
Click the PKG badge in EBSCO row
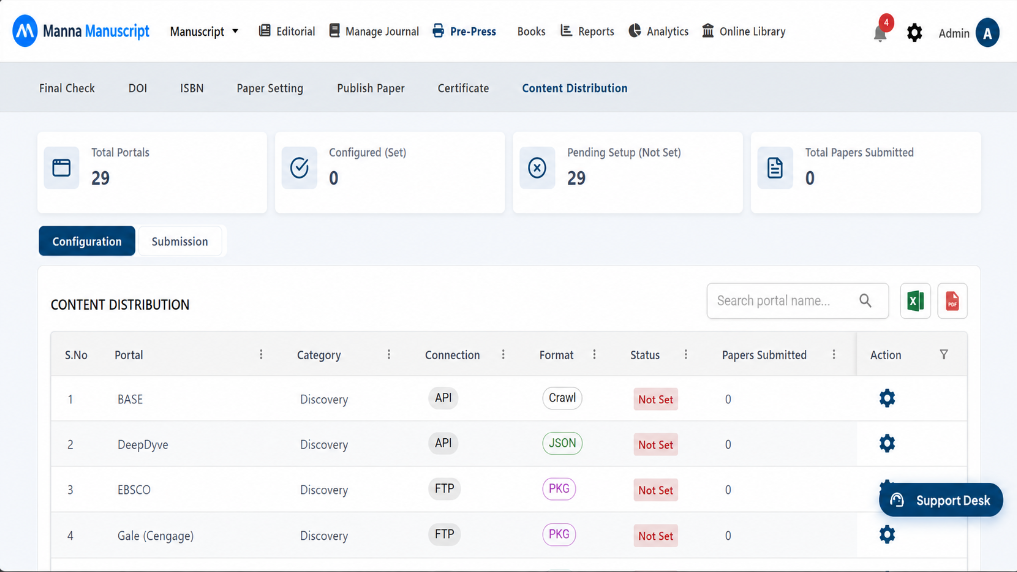(x=558, y=489)
